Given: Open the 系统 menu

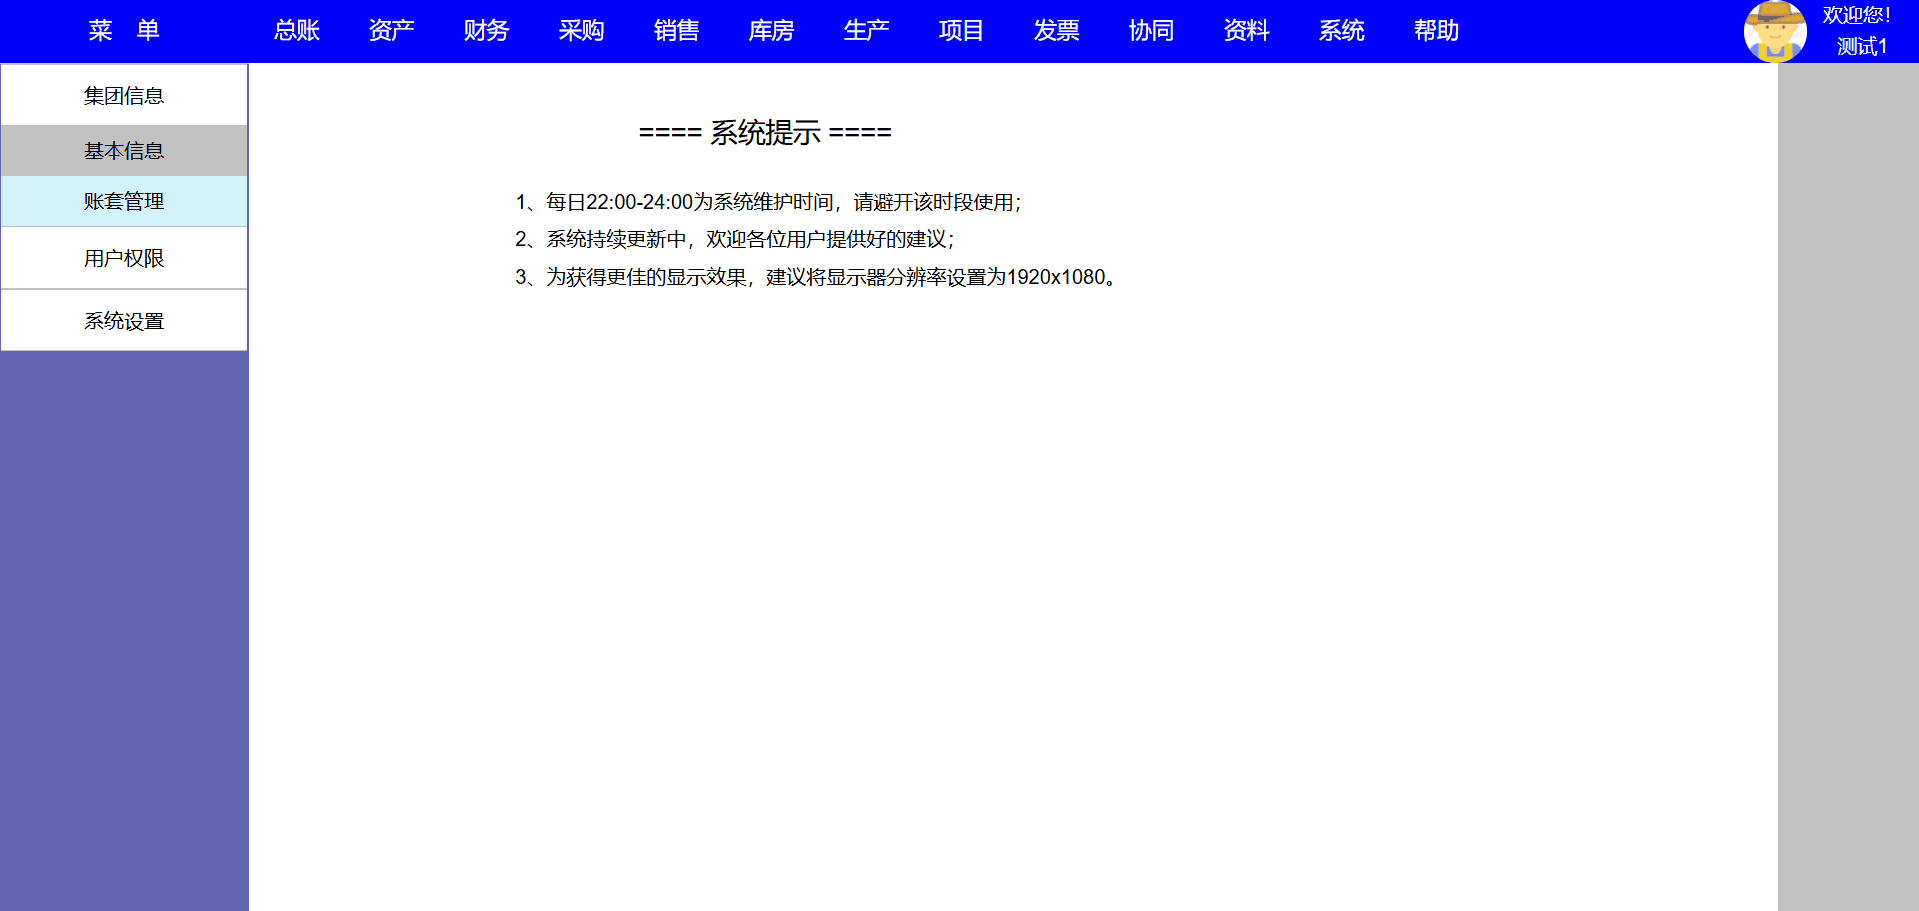Looking at the screenshot, I should (x=1342, y=31).
